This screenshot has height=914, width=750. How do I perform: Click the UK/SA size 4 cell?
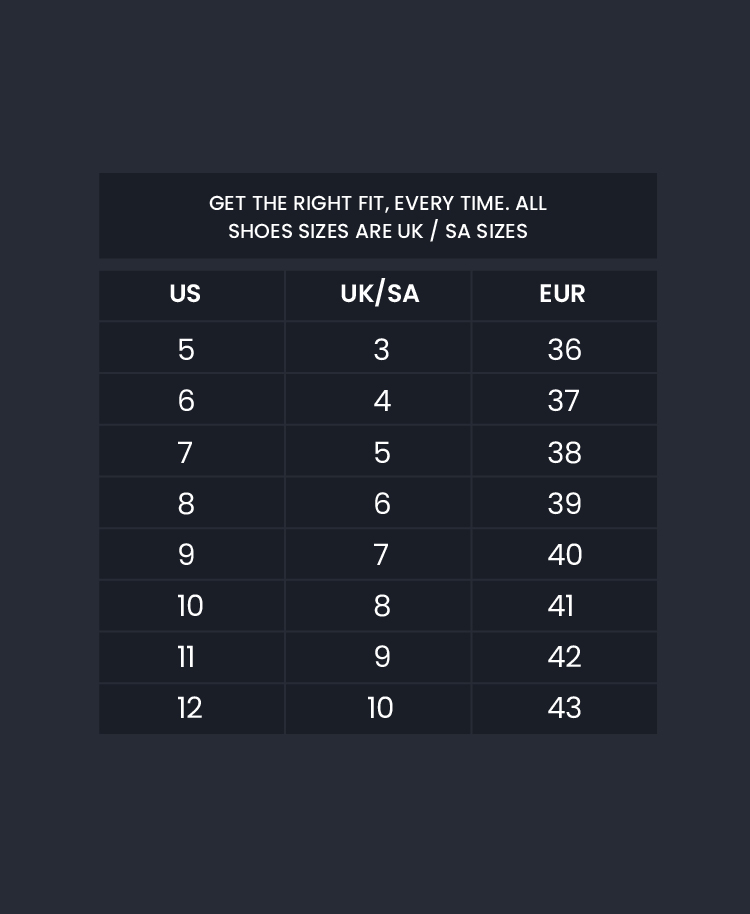(378, 399)
